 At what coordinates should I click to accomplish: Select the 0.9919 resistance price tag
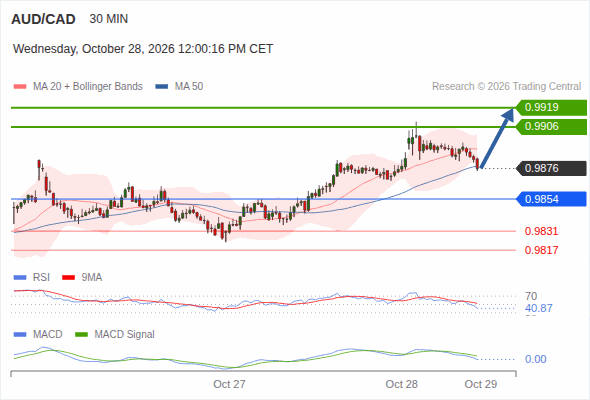(x=551, y=108)
